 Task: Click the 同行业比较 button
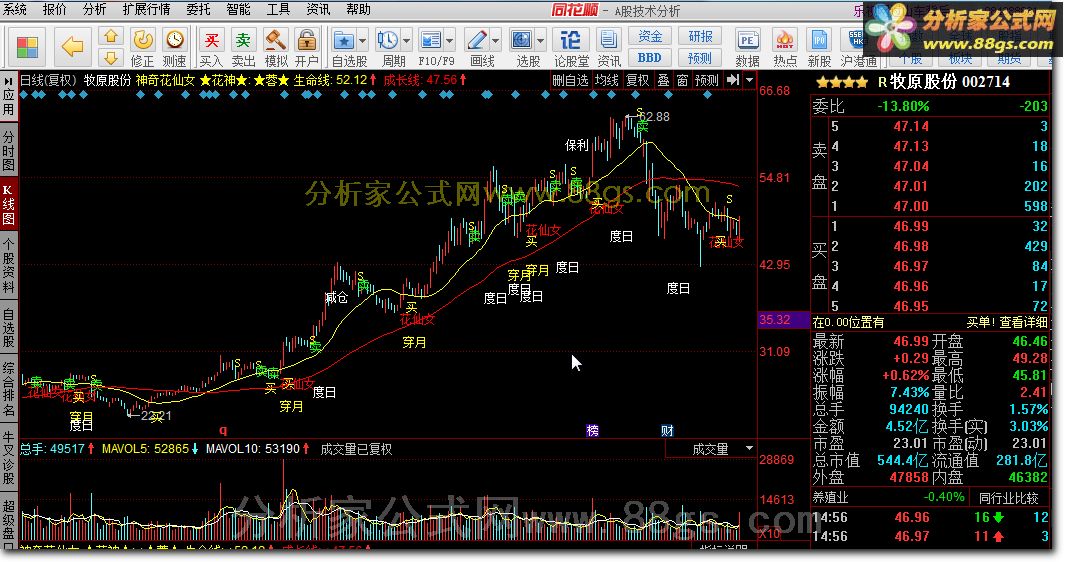(x=1008, y=497)
